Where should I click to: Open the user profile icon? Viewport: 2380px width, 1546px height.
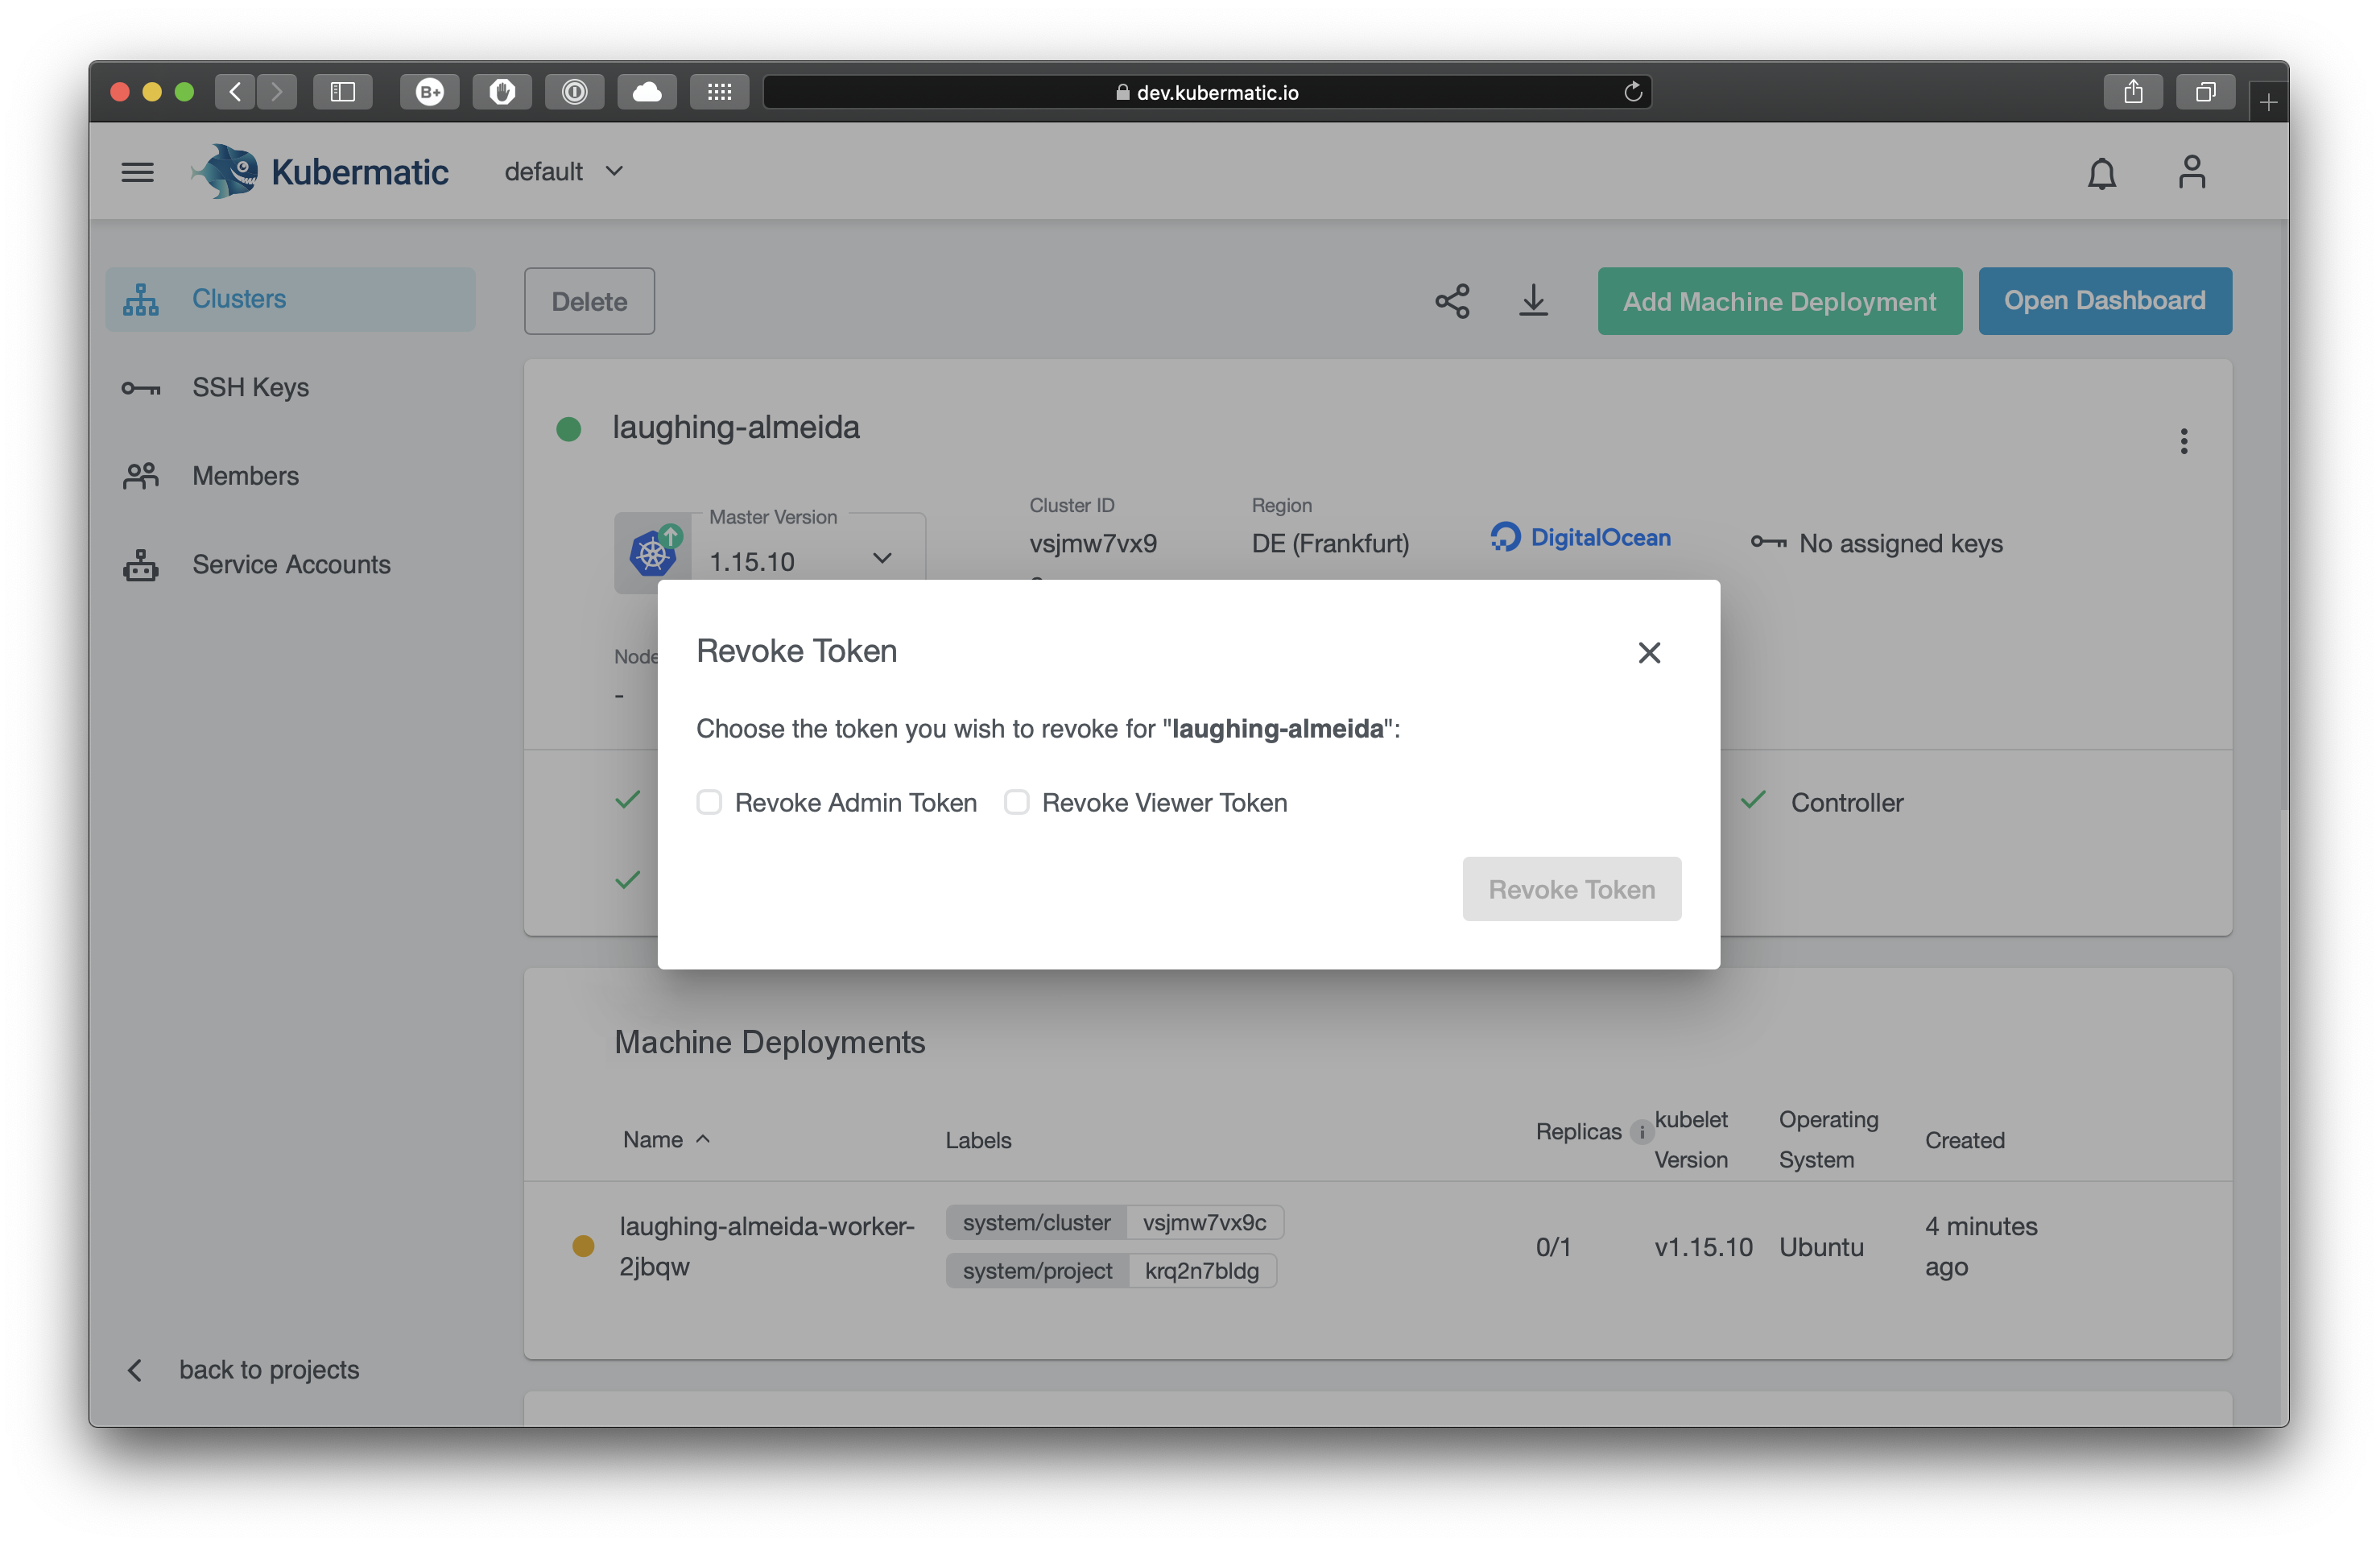point(2191,172)
